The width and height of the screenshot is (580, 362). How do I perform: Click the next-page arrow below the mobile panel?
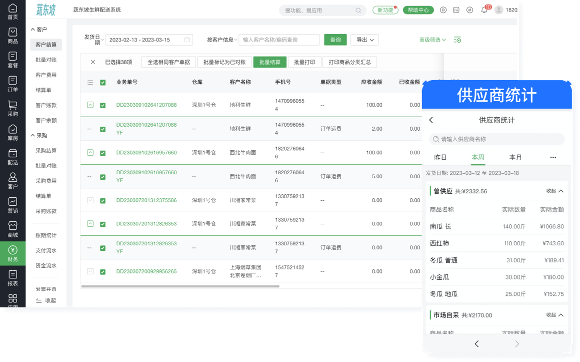click(x=517, y=344)
